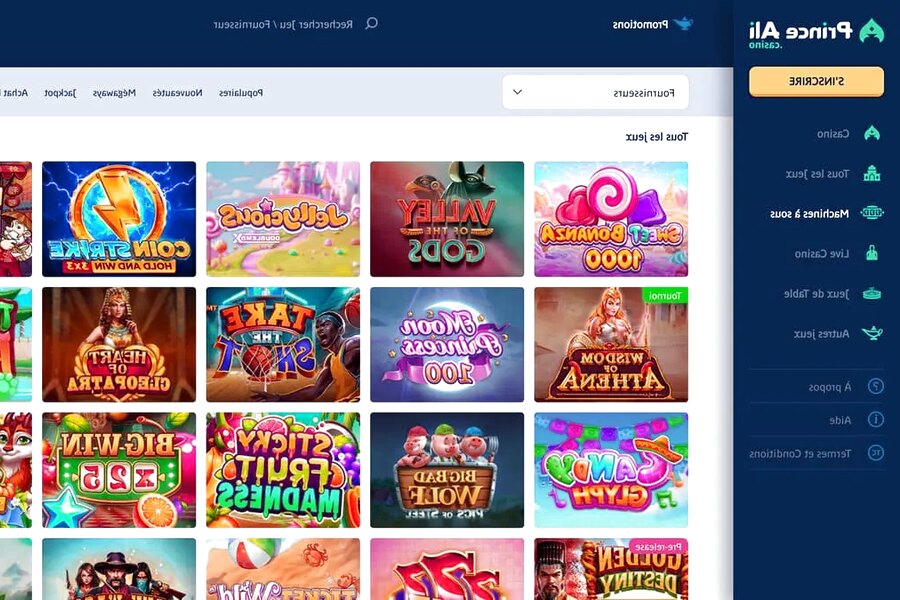Open the Termes et Conditions link
Image resolution: width=900 pixels, height=600 pixels.
(800, 454)
